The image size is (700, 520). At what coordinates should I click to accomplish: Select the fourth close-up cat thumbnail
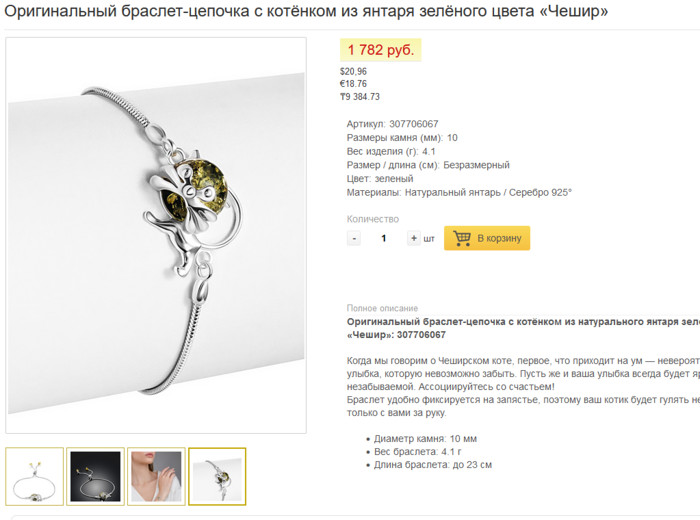pyautogui.click(x=217, y=476)
